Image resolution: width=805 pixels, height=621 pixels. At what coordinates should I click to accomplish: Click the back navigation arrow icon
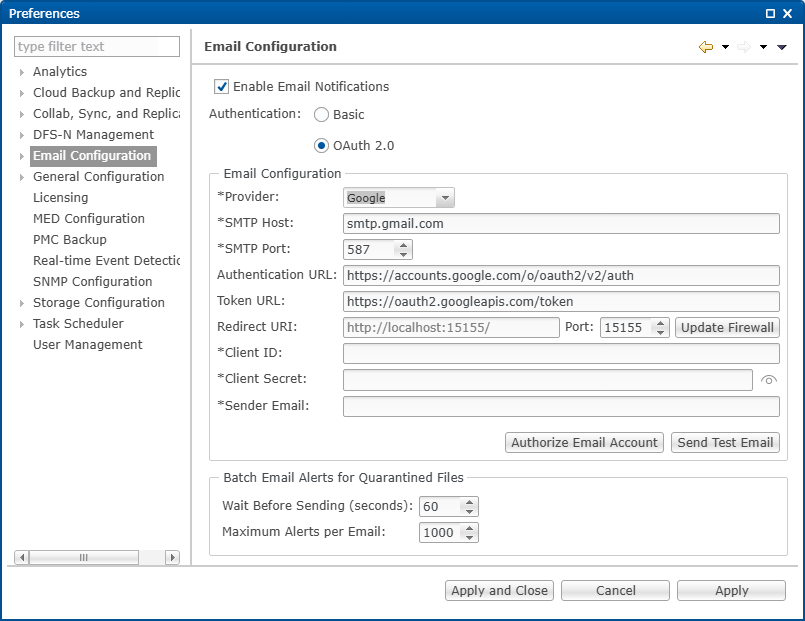pos(705,47)
